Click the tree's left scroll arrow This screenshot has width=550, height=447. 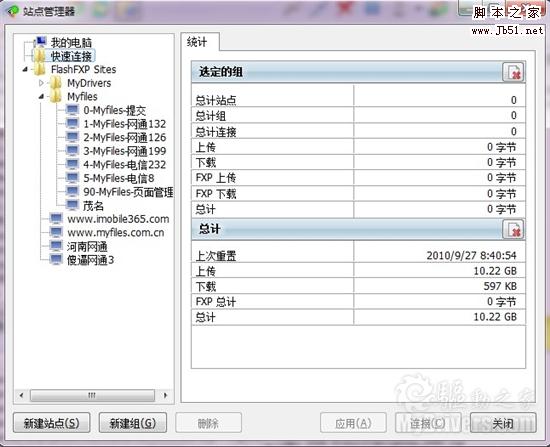pos(21,395)
